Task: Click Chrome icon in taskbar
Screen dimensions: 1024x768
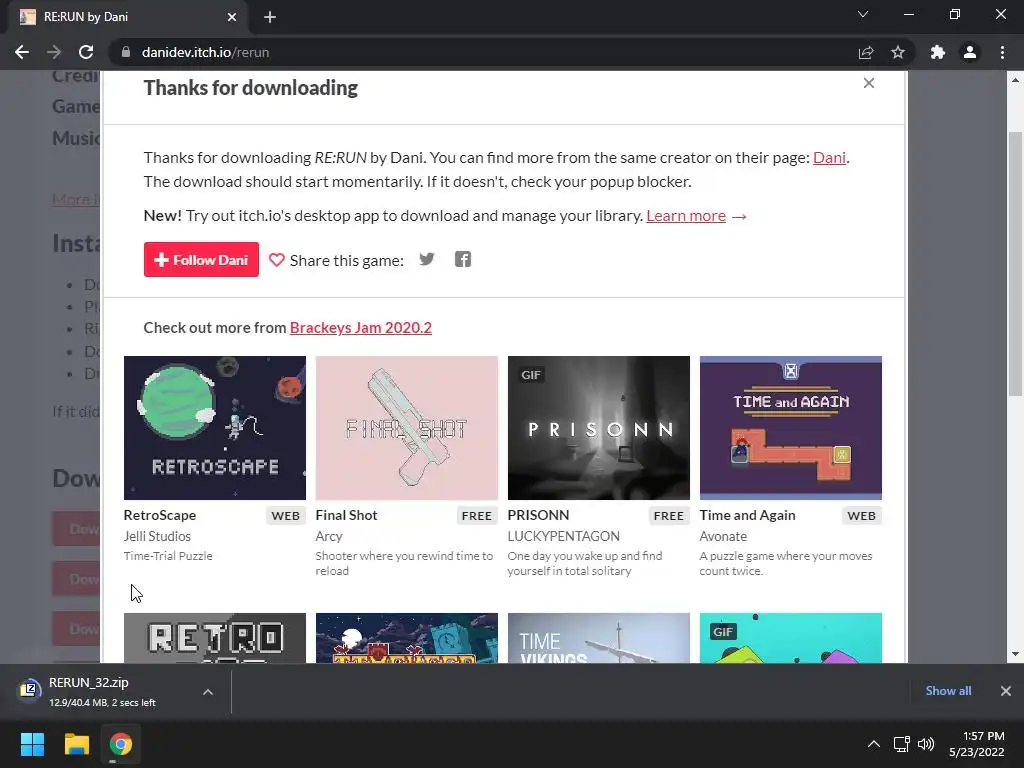Action: point(120,744)
